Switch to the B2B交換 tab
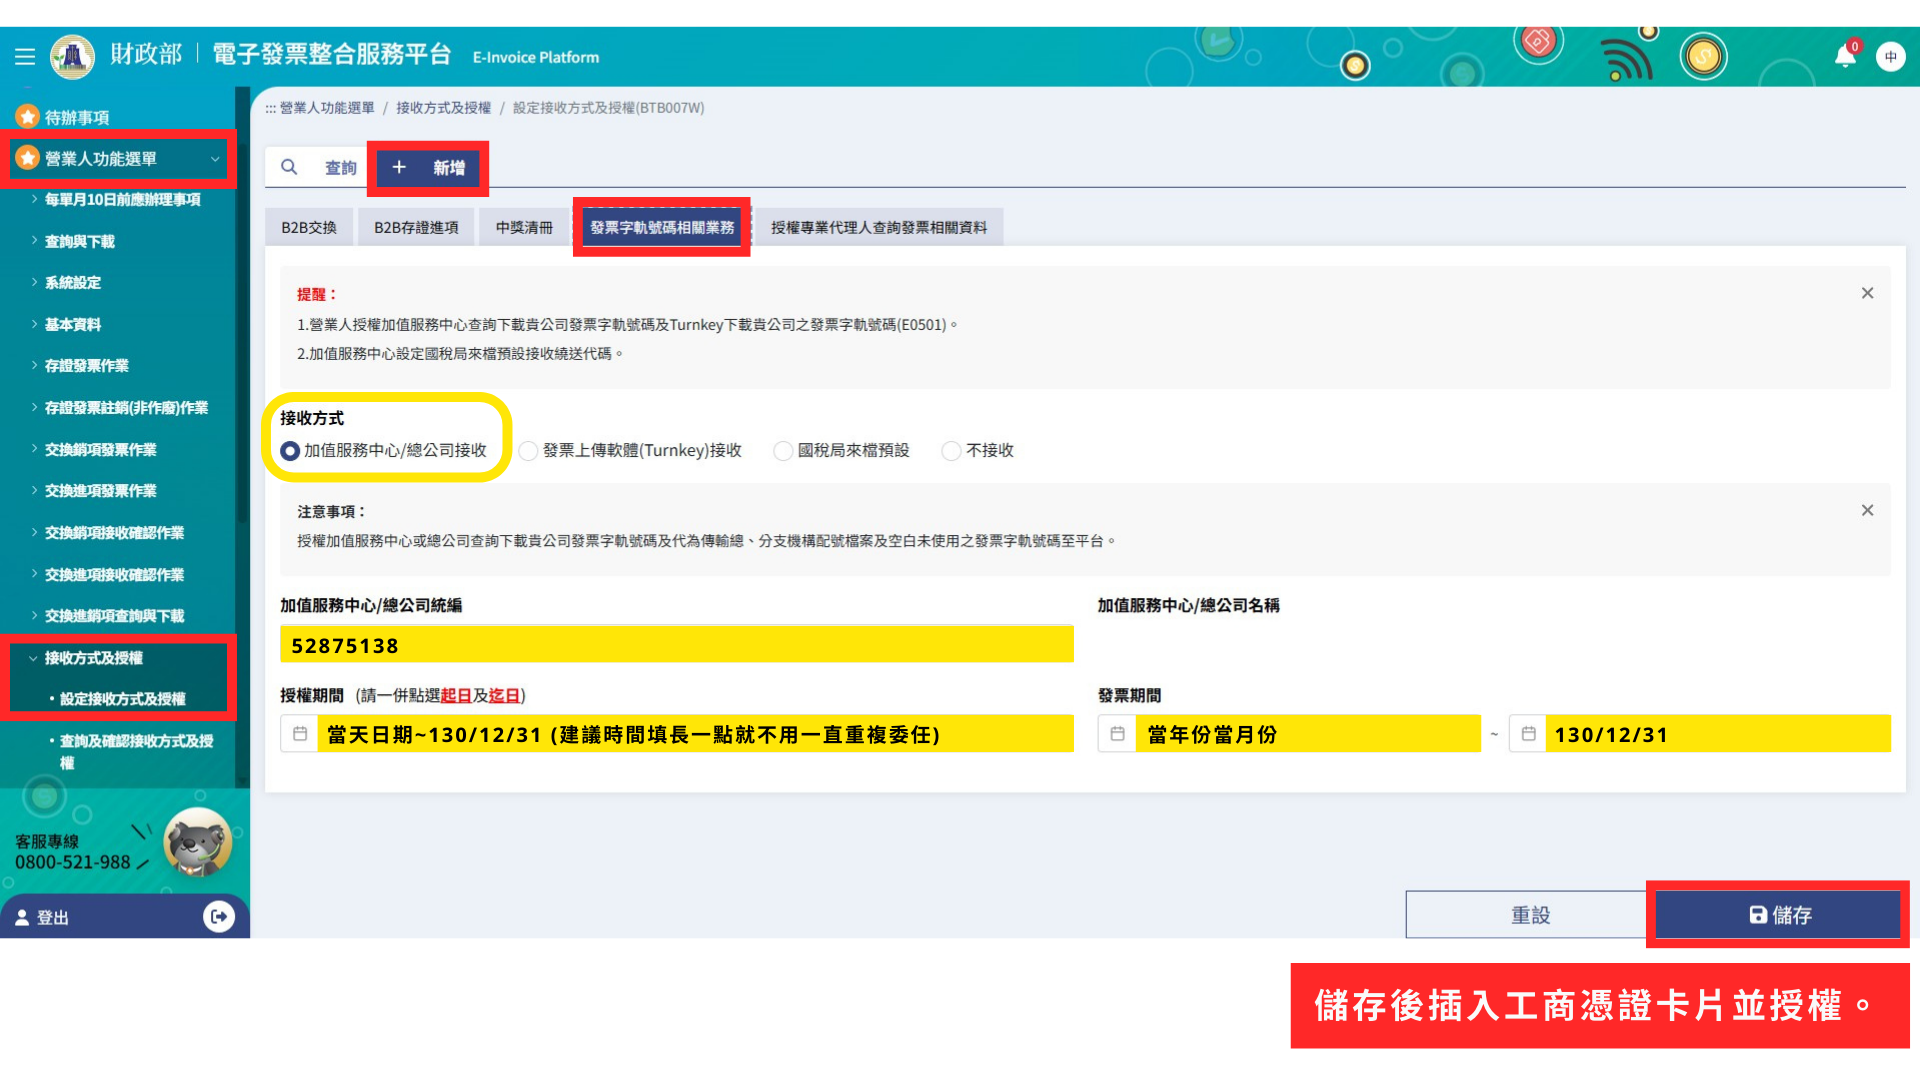Viewport: 1920px width, 1080px height. pyautogui.click(x=309, y=228)
